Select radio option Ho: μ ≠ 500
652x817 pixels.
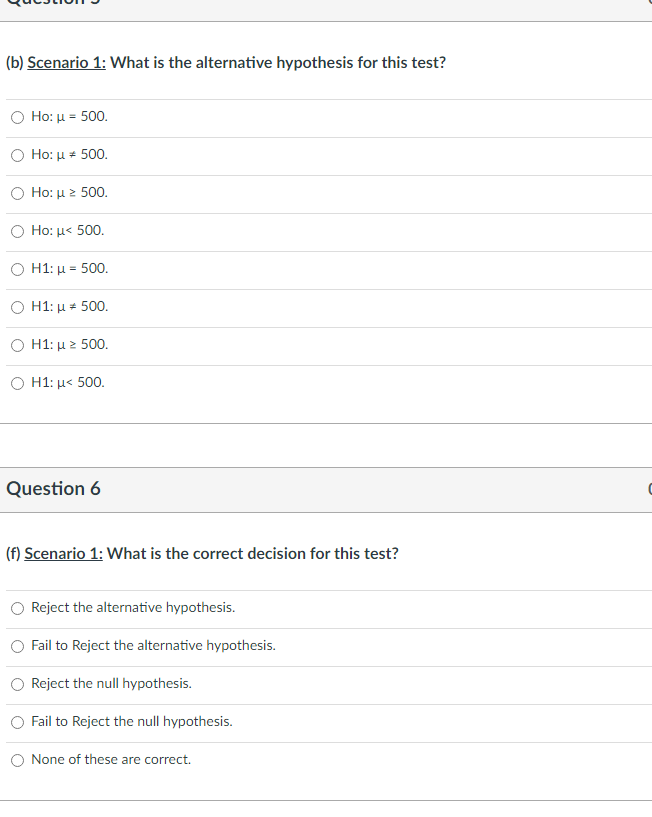[17, 155]
